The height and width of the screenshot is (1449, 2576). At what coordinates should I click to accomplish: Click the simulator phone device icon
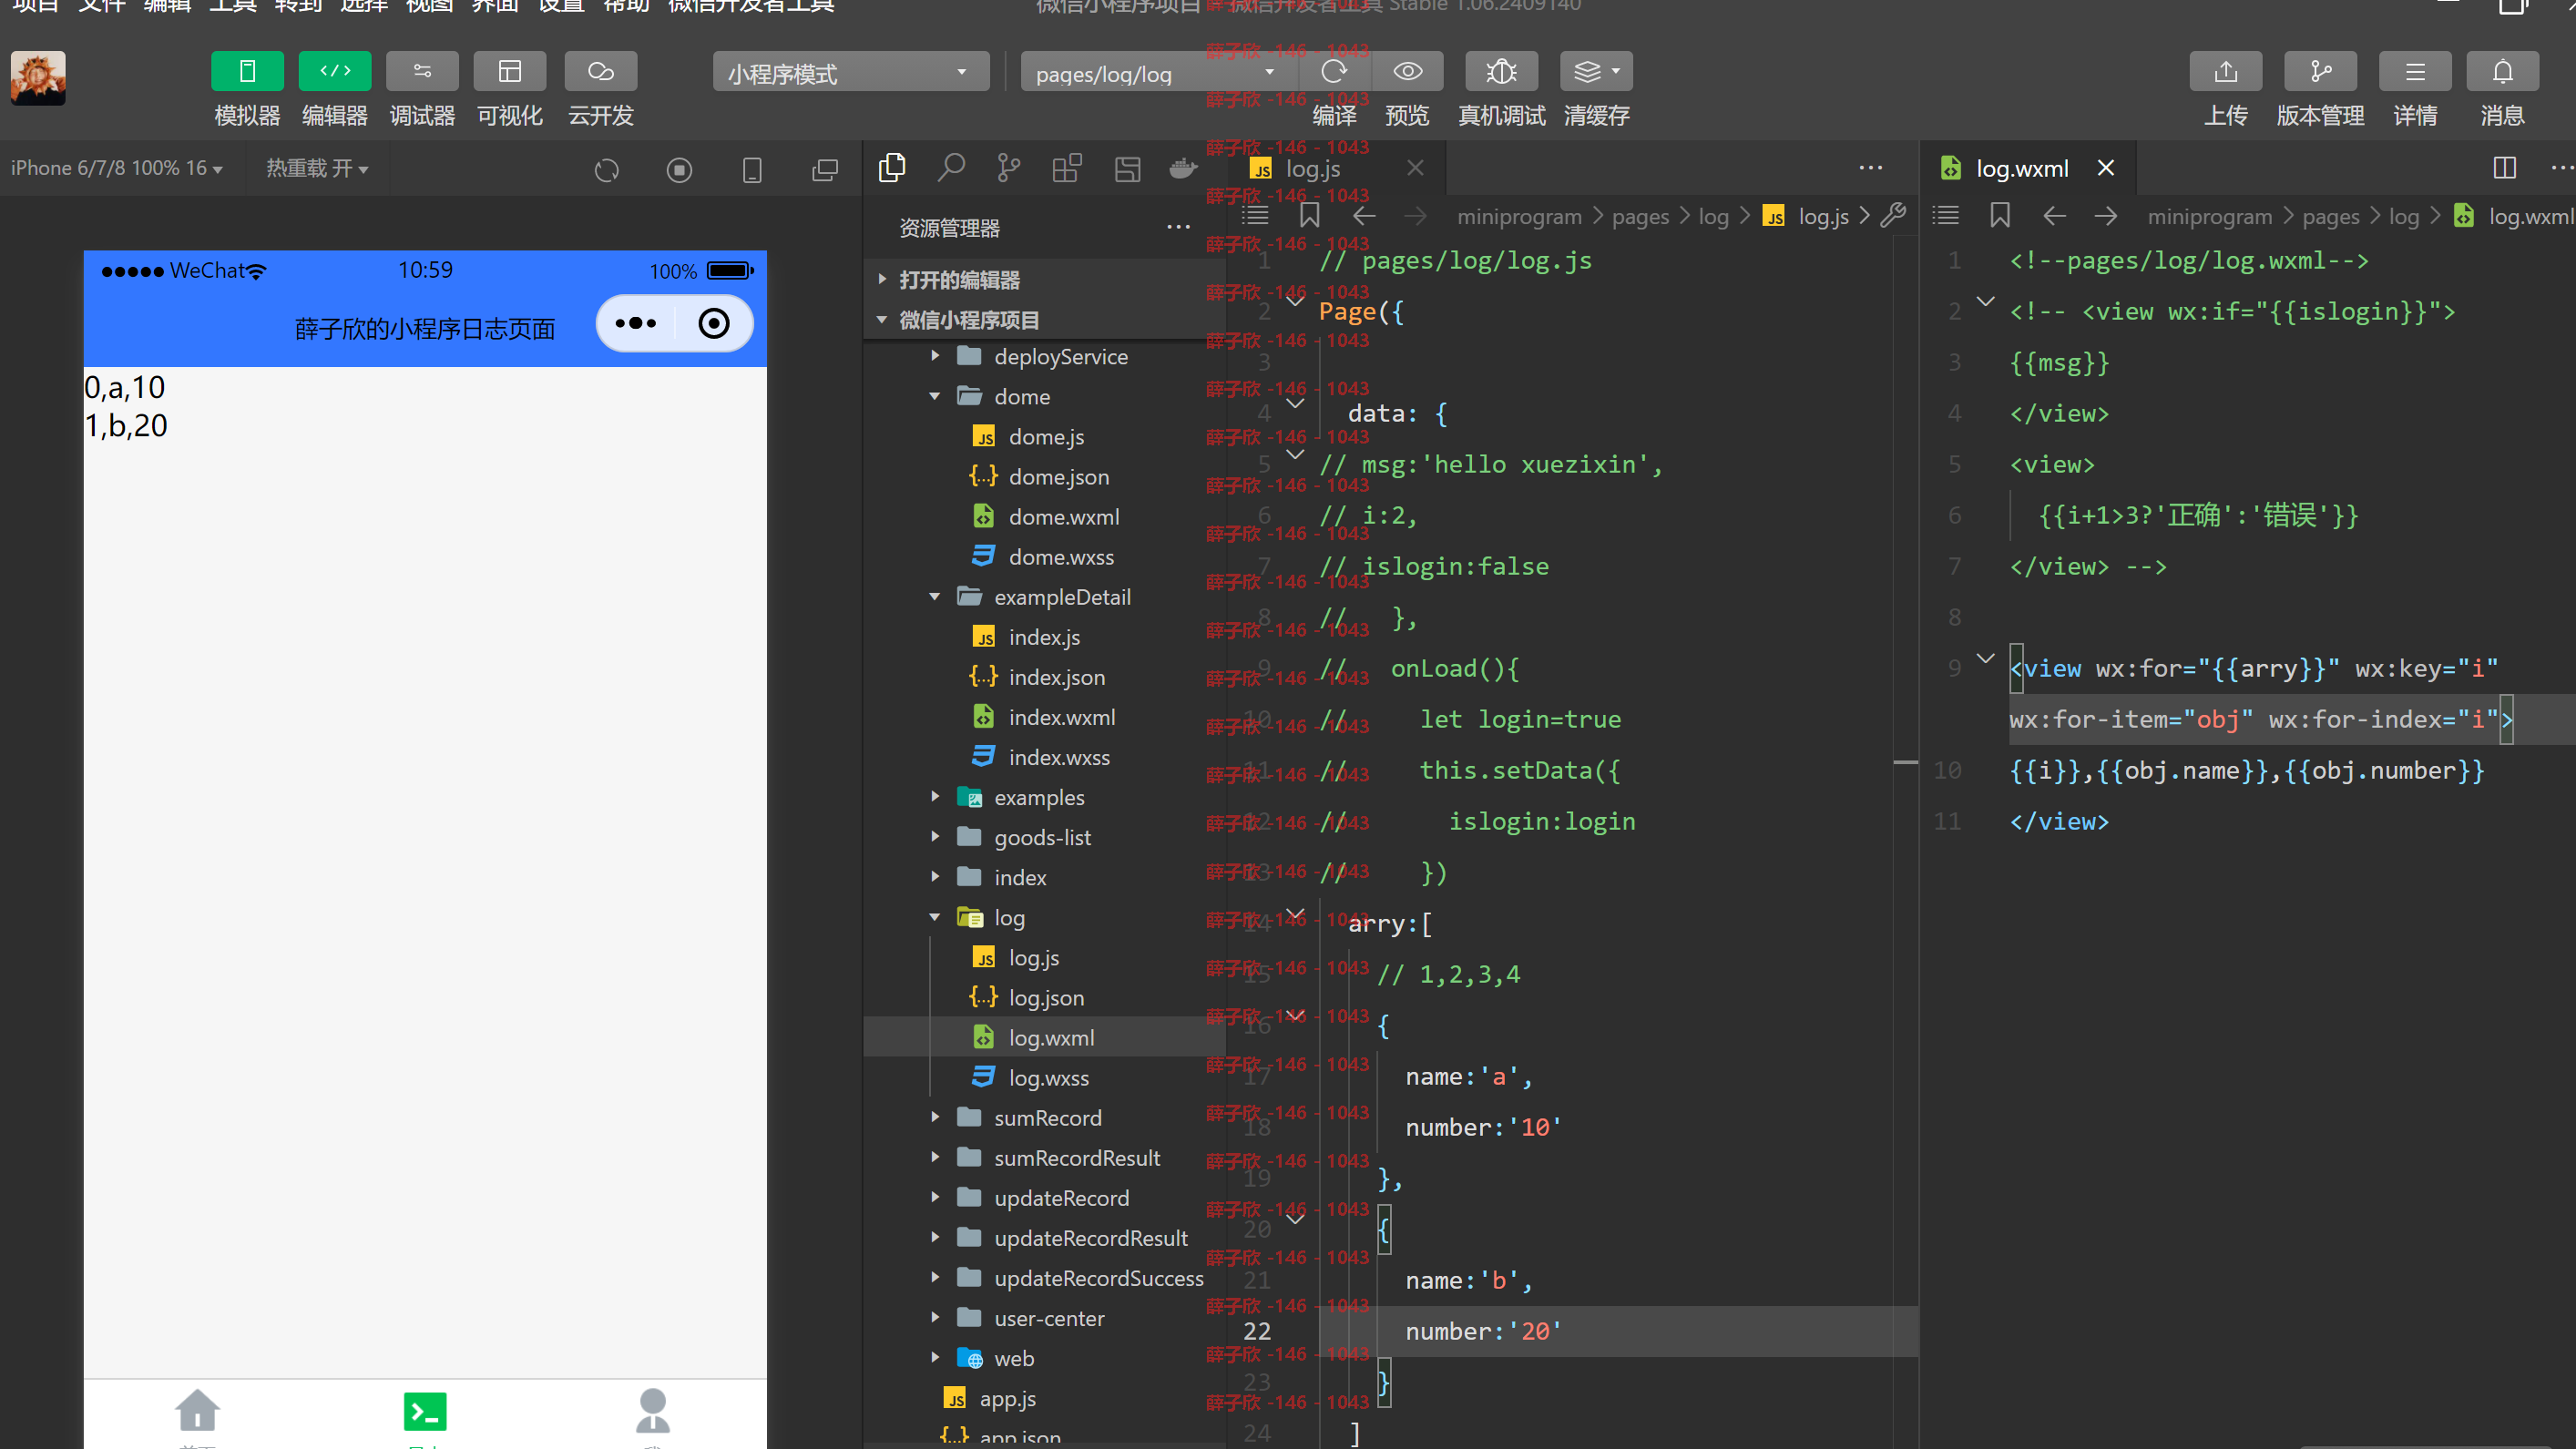click(x=752, y=170)
